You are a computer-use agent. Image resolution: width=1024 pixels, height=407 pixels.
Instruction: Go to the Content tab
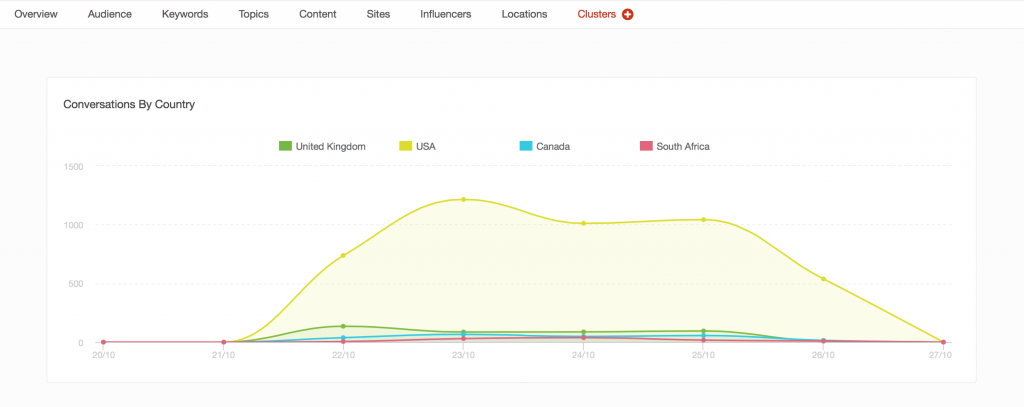point(318,15)
